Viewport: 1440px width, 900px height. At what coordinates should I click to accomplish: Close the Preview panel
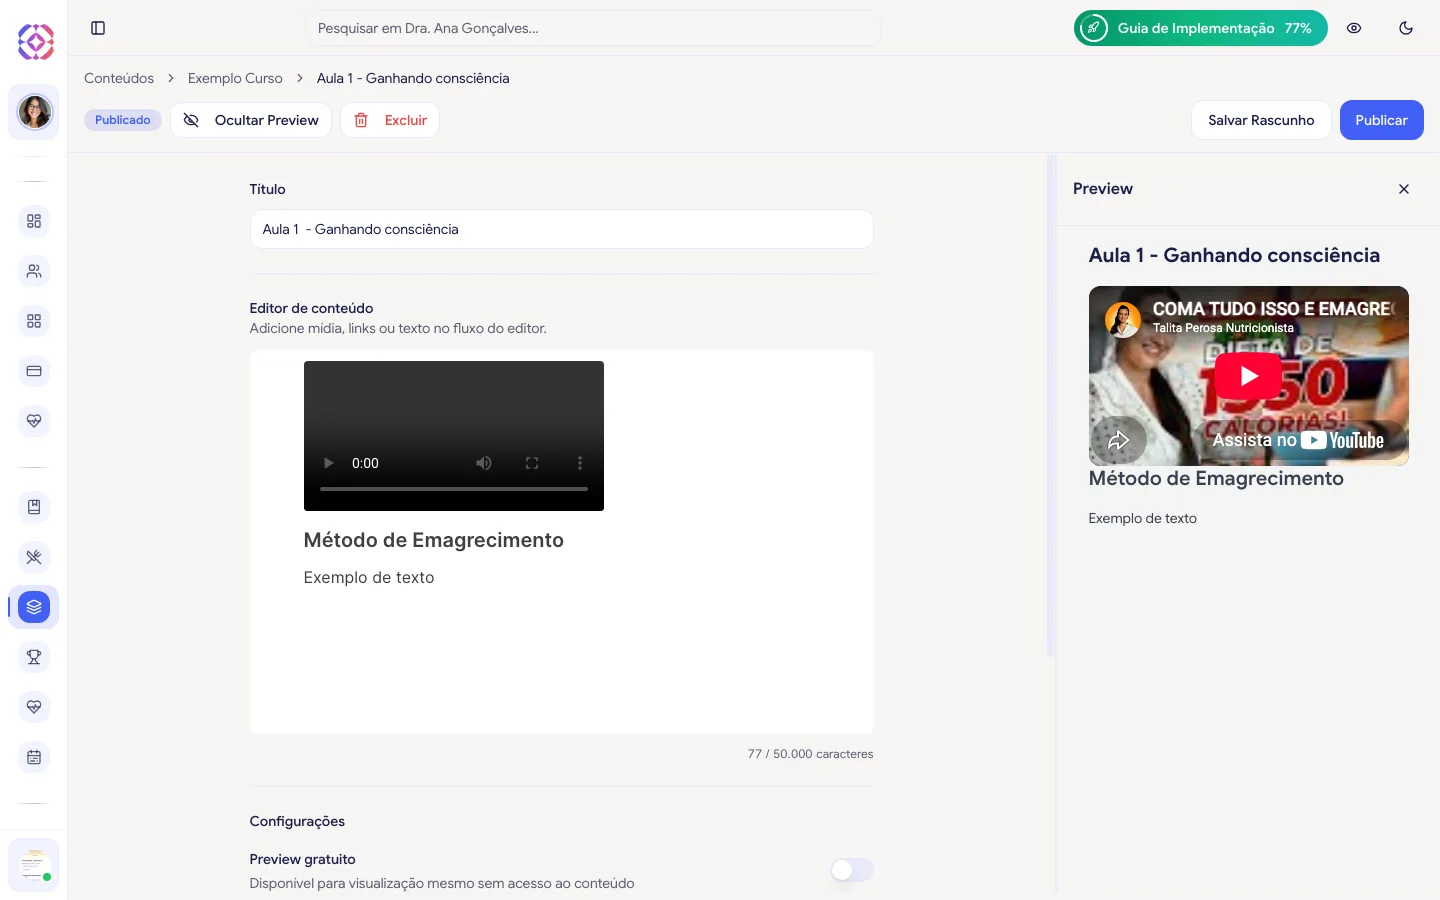tap(1404, 189)
